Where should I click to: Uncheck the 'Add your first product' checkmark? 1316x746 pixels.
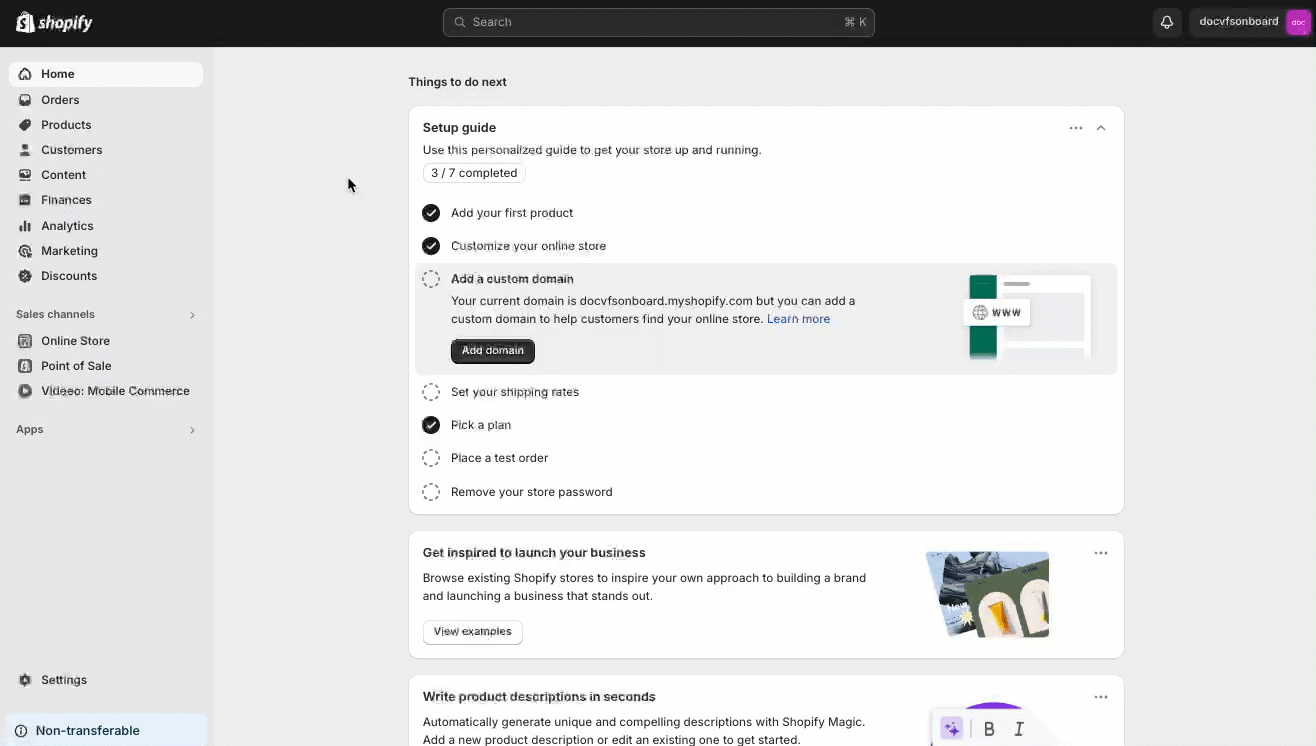(x=431, y=213)
